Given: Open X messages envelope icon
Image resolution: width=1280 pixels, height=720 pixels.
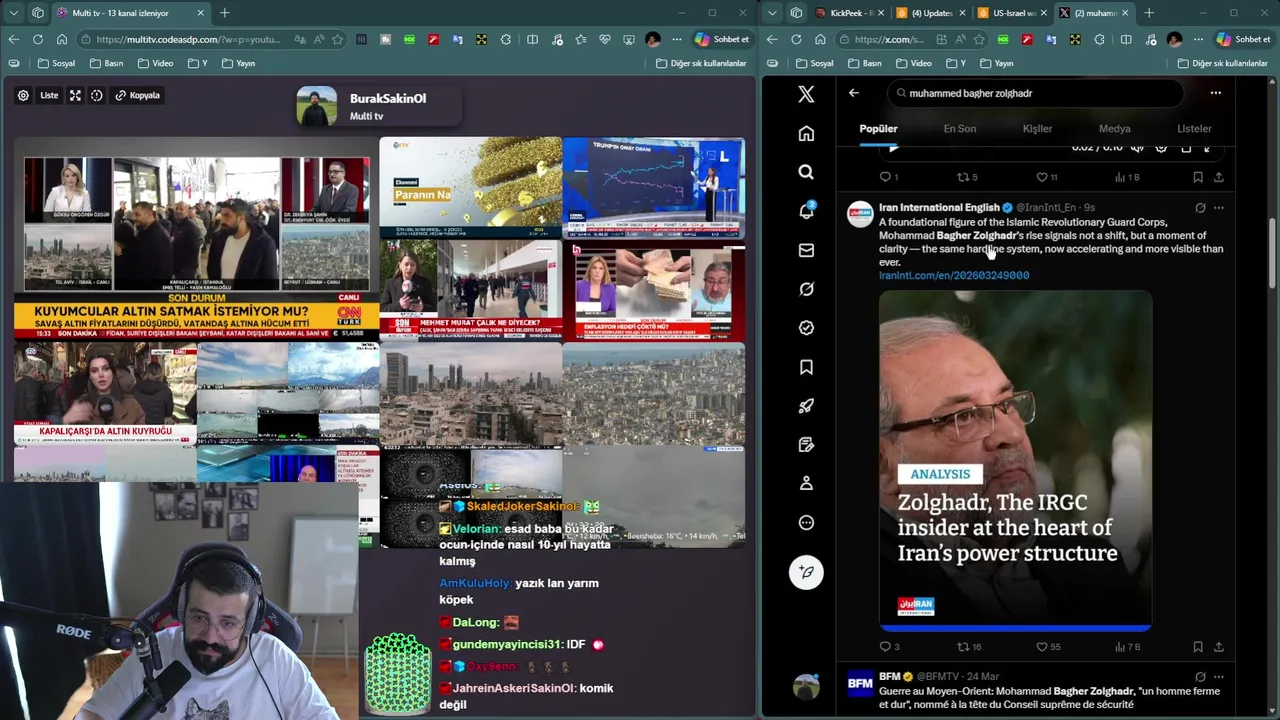Looking at the screenshot, I should [x=806, y=250].
